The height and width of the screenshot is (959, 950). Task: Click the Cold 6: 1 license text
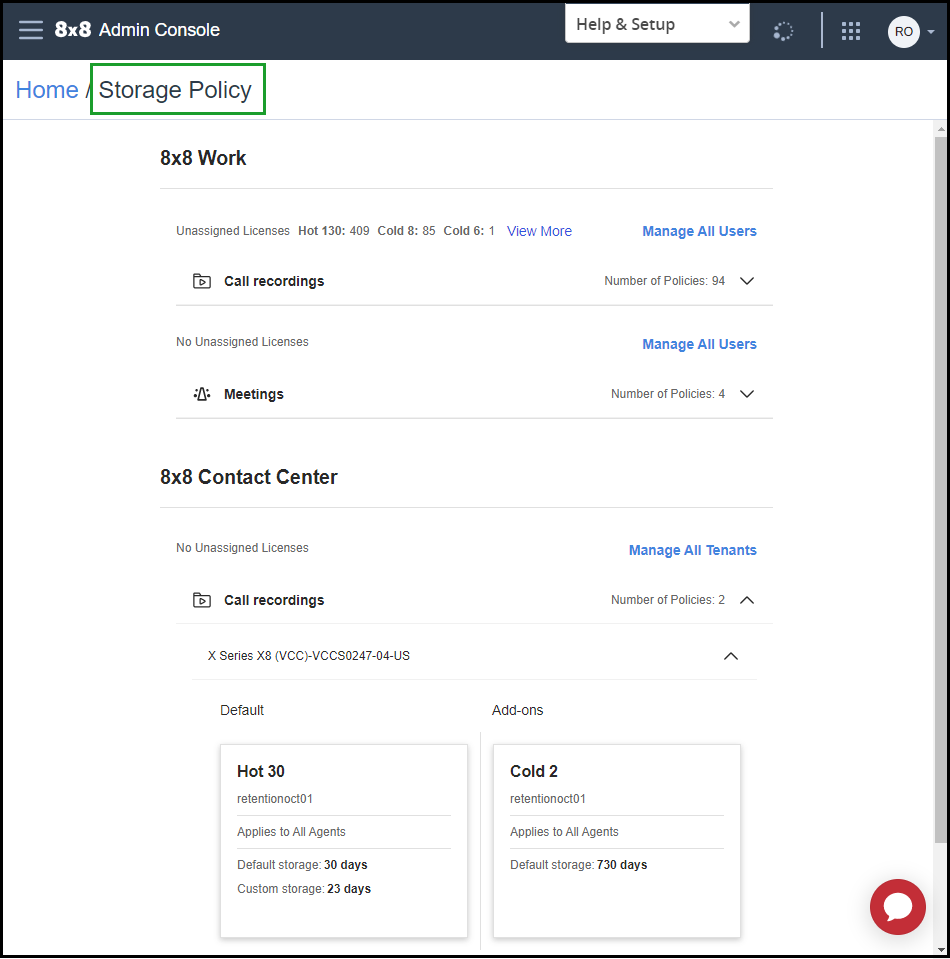tap(469, 231)
